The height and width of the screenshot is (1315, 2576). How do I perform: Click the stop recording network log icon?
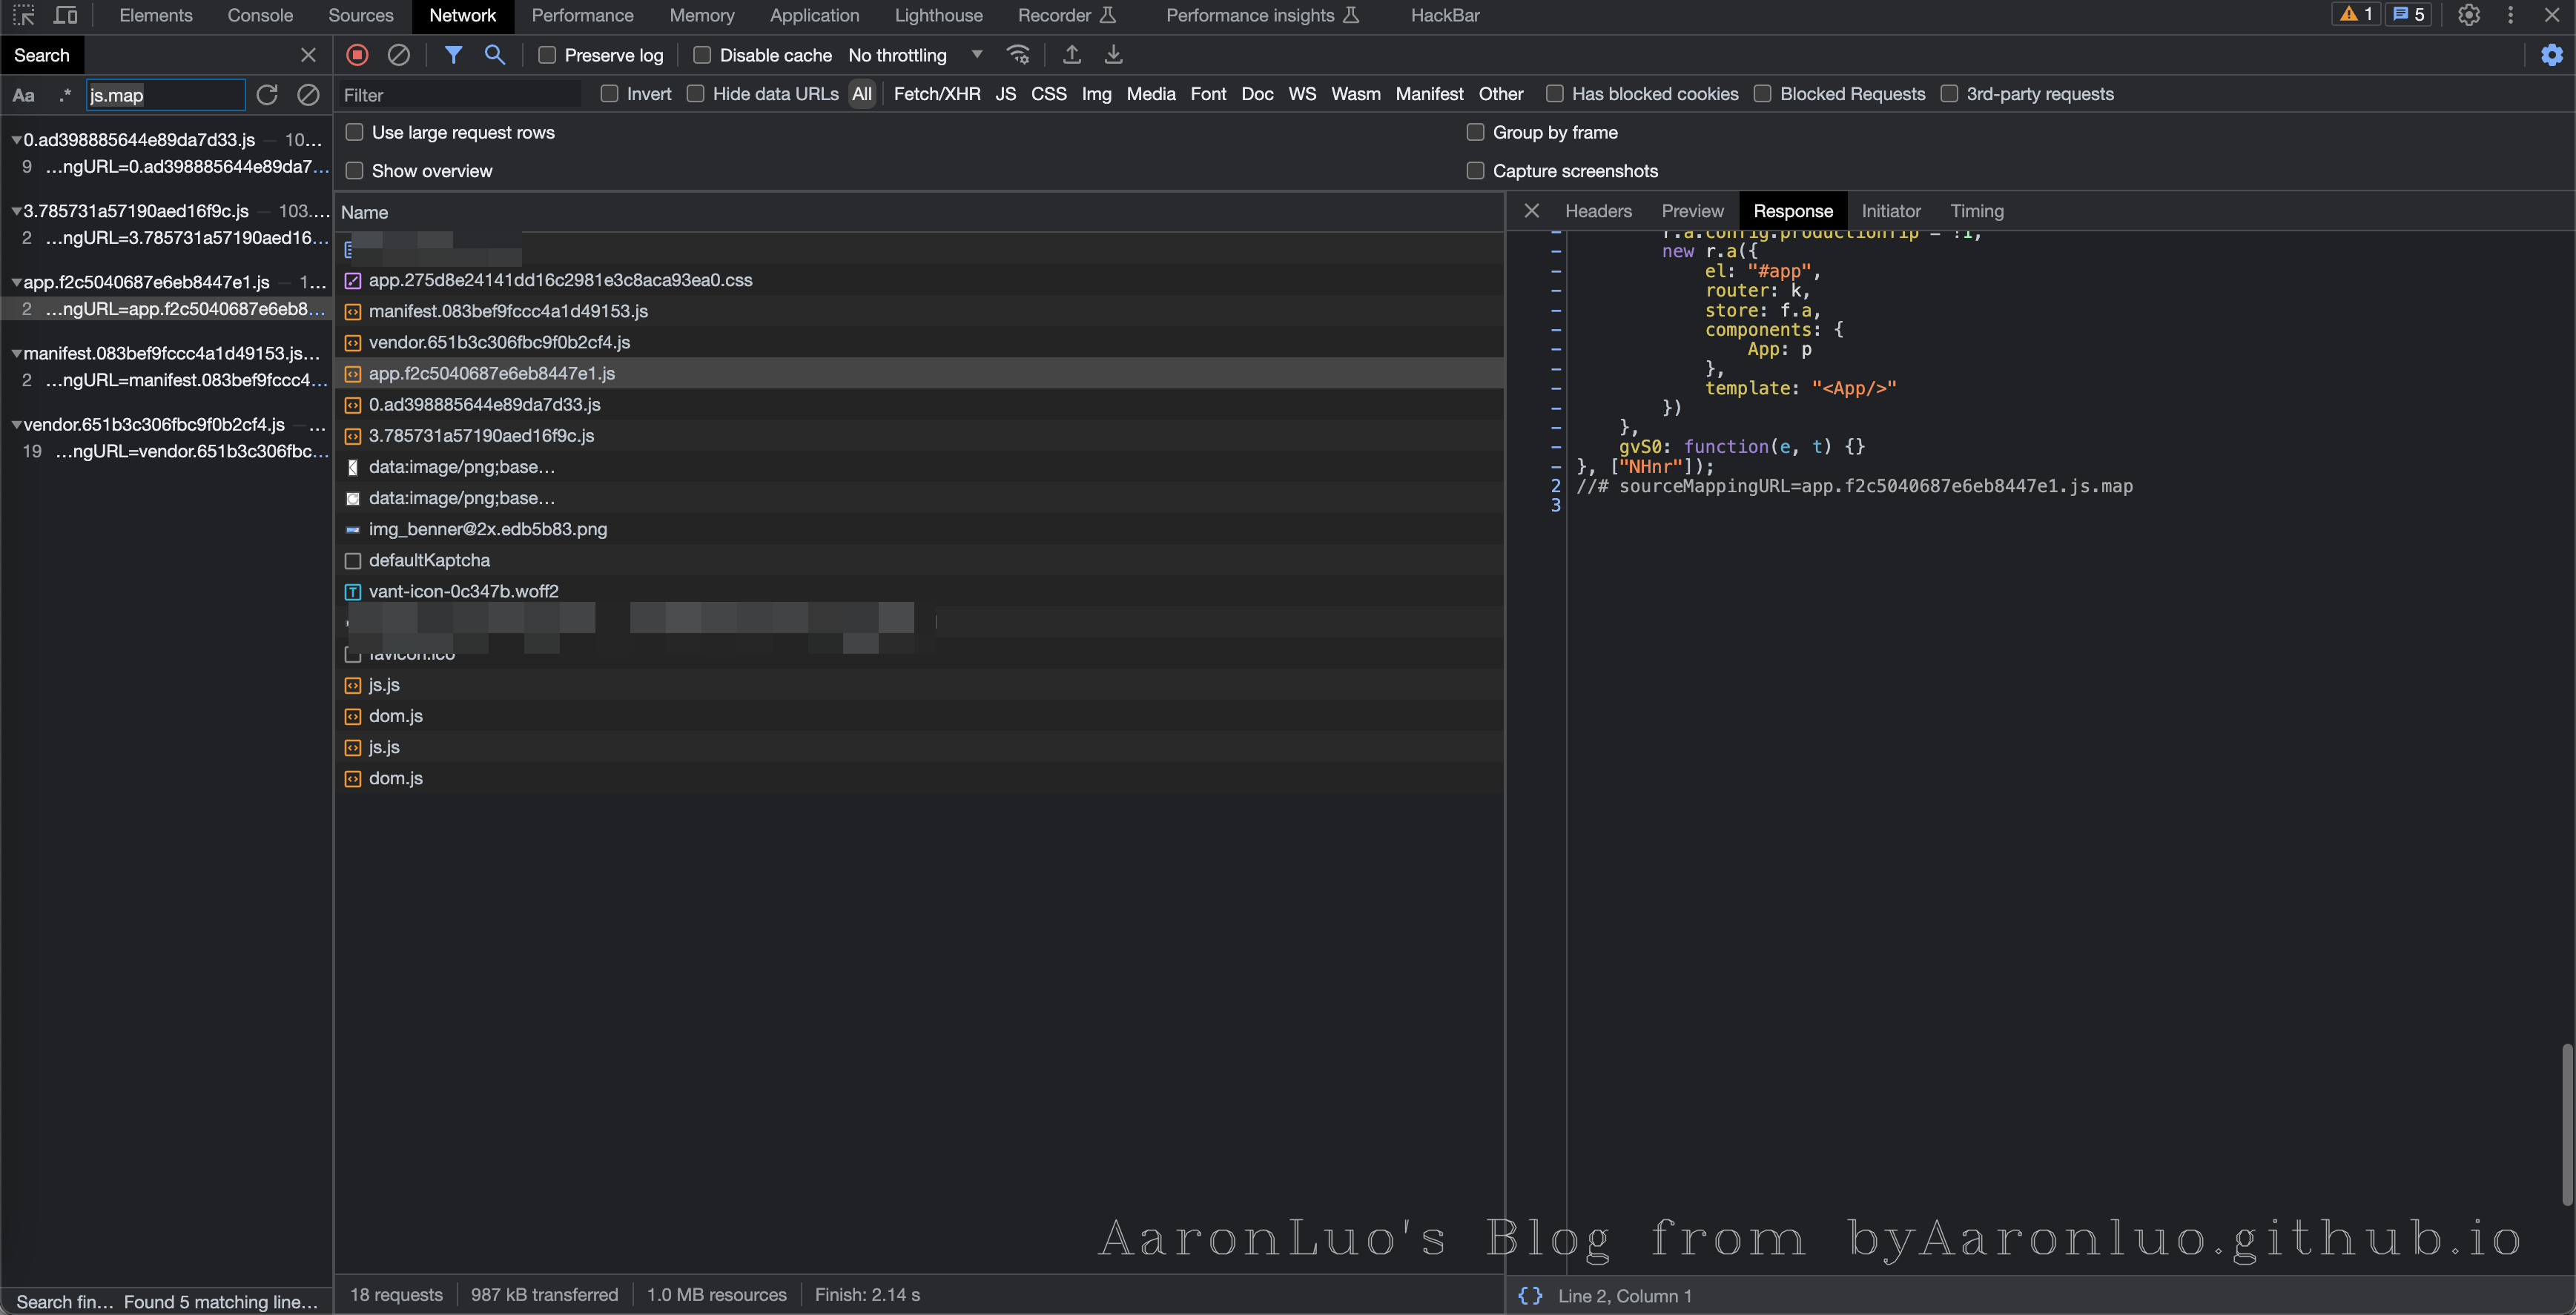[357, 55]
